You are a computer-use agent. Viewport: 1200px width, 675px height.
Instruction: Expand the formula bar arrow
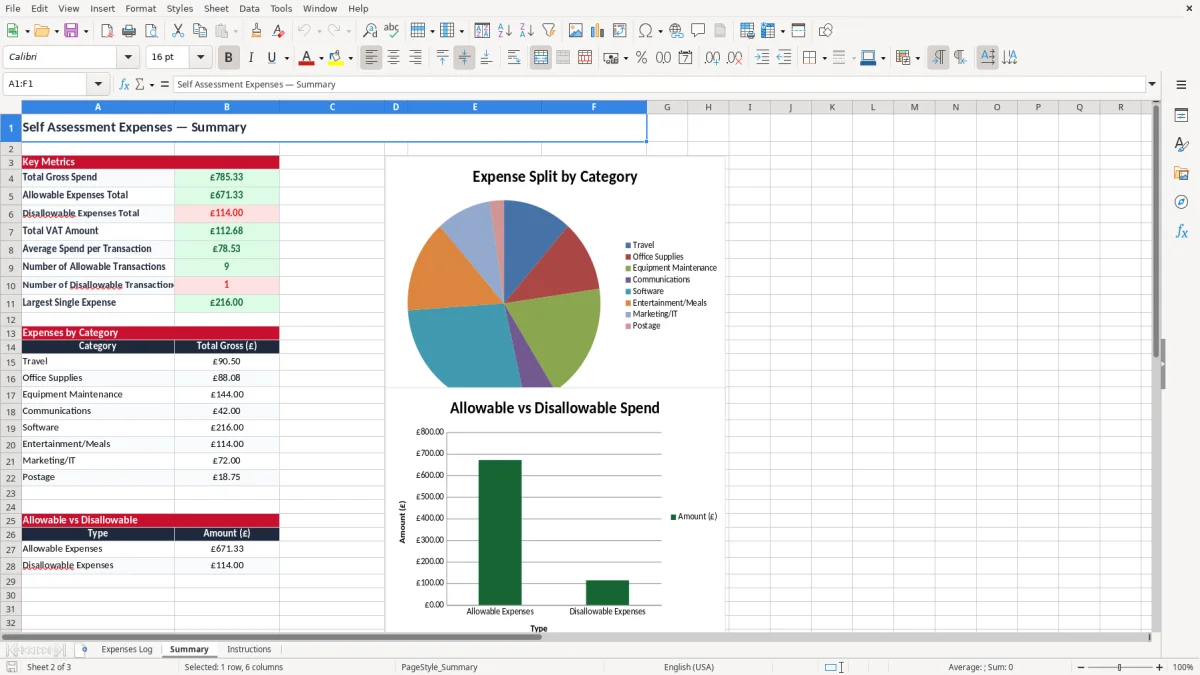click(x=1152, y=85)
